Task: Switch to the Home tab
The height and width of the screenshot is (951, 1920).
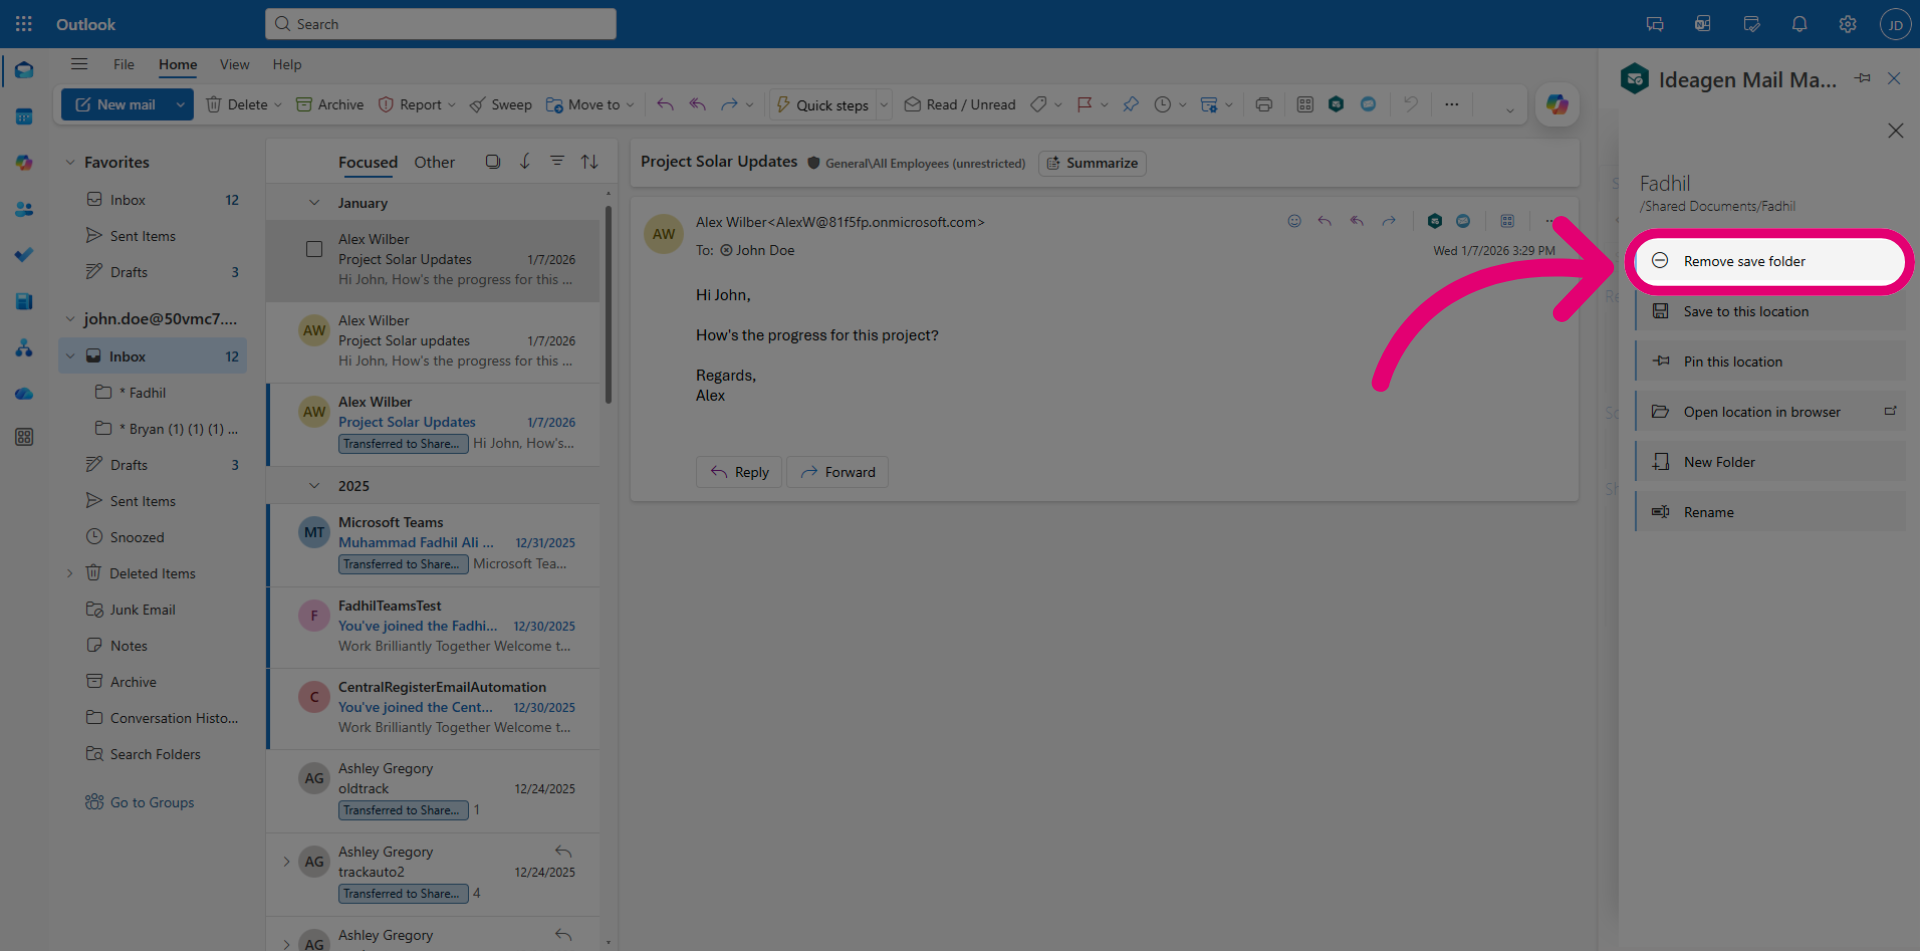Action: coord(178,64)
